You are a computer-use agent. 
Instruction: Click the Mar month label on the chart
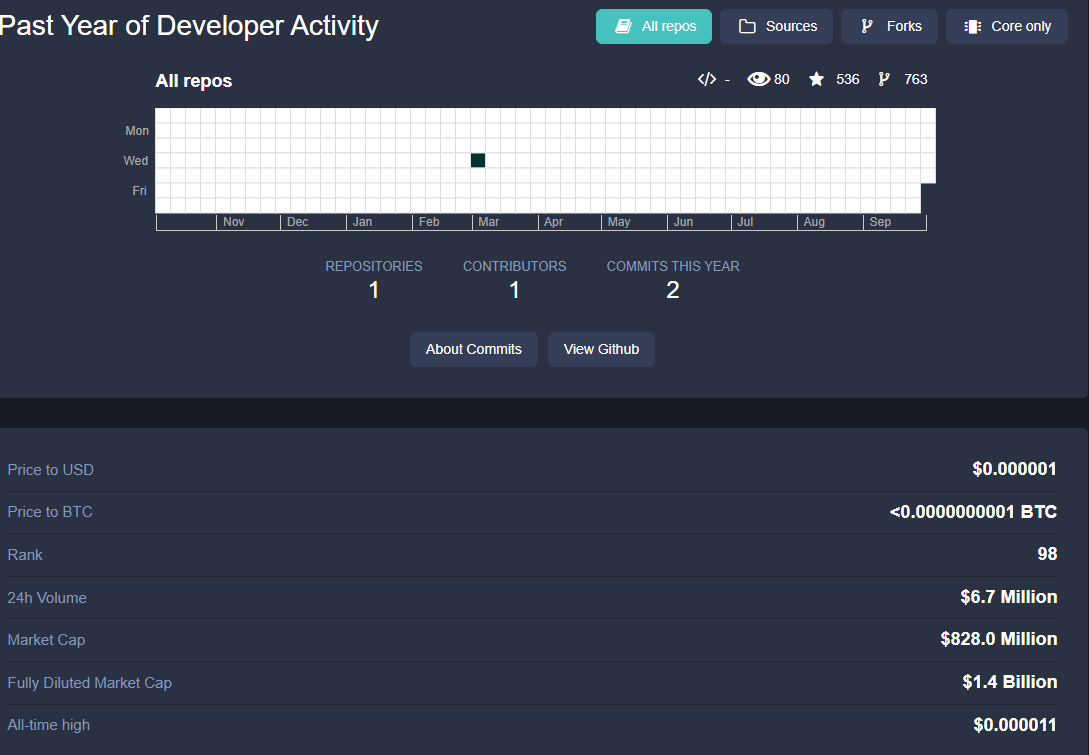click(x=488, y=222)
